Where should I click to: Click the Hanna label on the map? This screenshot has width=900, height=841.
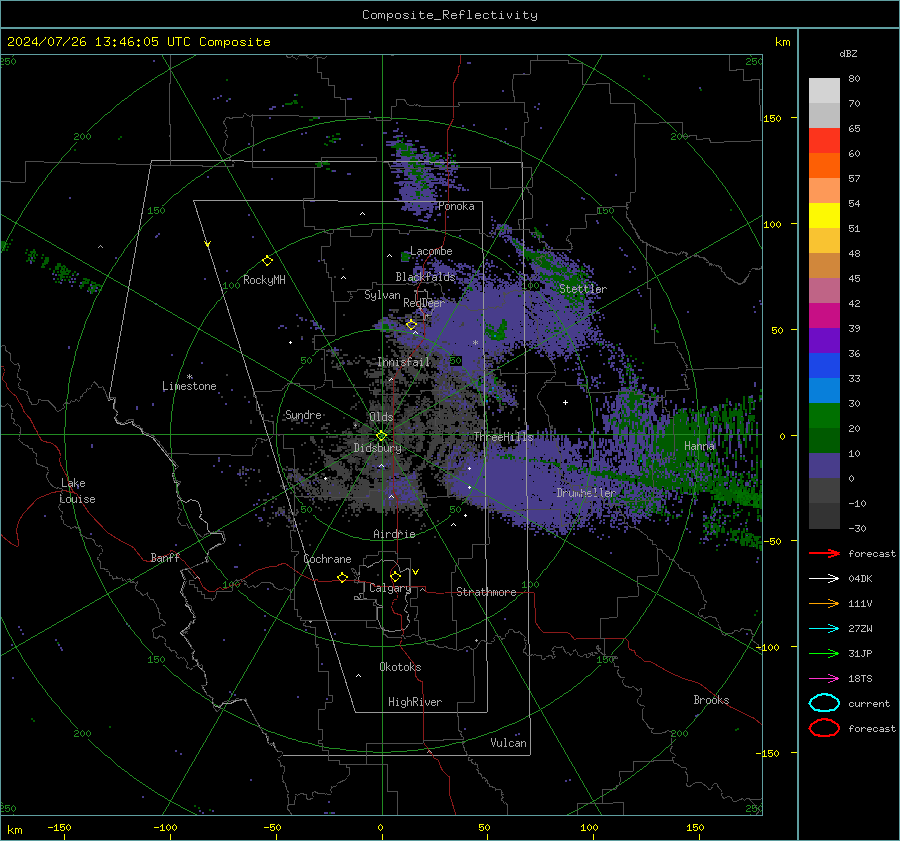point(699,445)
